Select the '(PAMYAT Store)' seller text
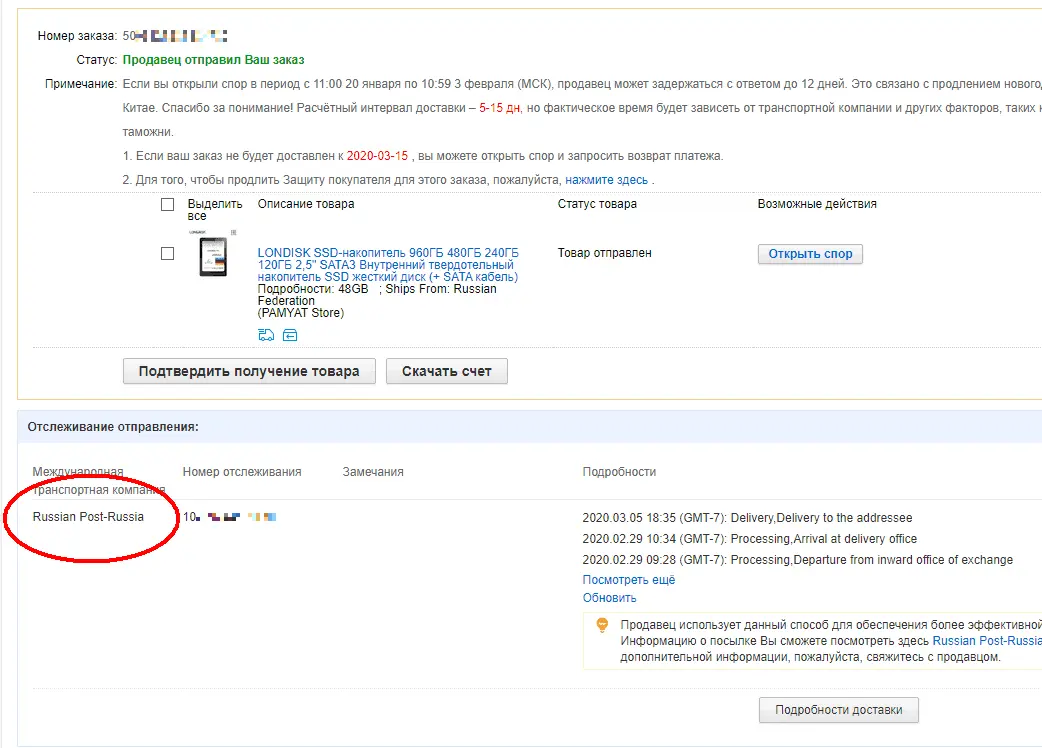1042x748 pixels. (301, 313)
